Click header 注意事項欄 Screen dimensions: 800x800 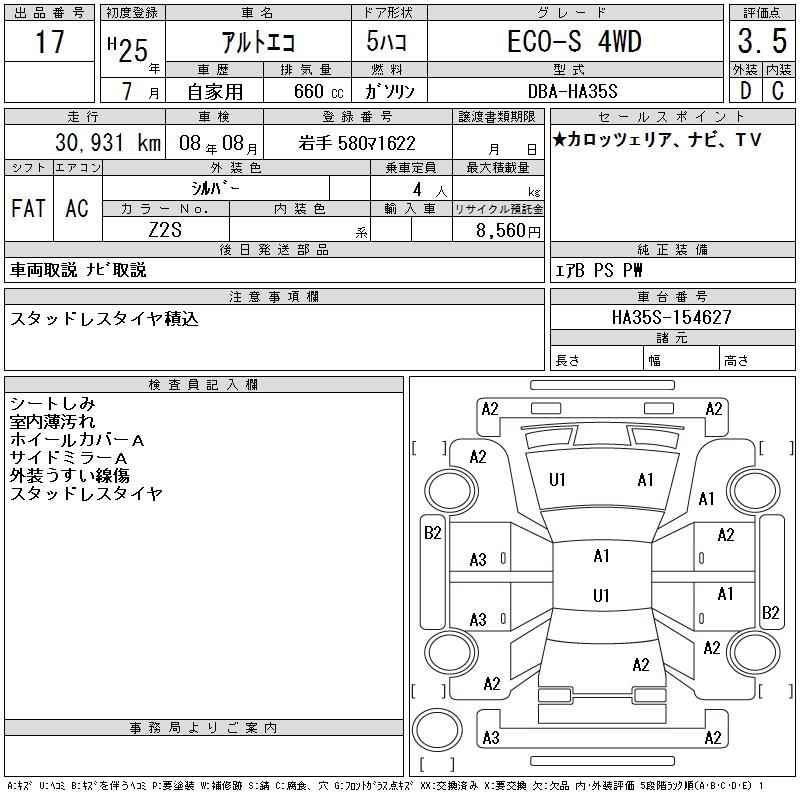pyautogui.click(x=274, y=296)
